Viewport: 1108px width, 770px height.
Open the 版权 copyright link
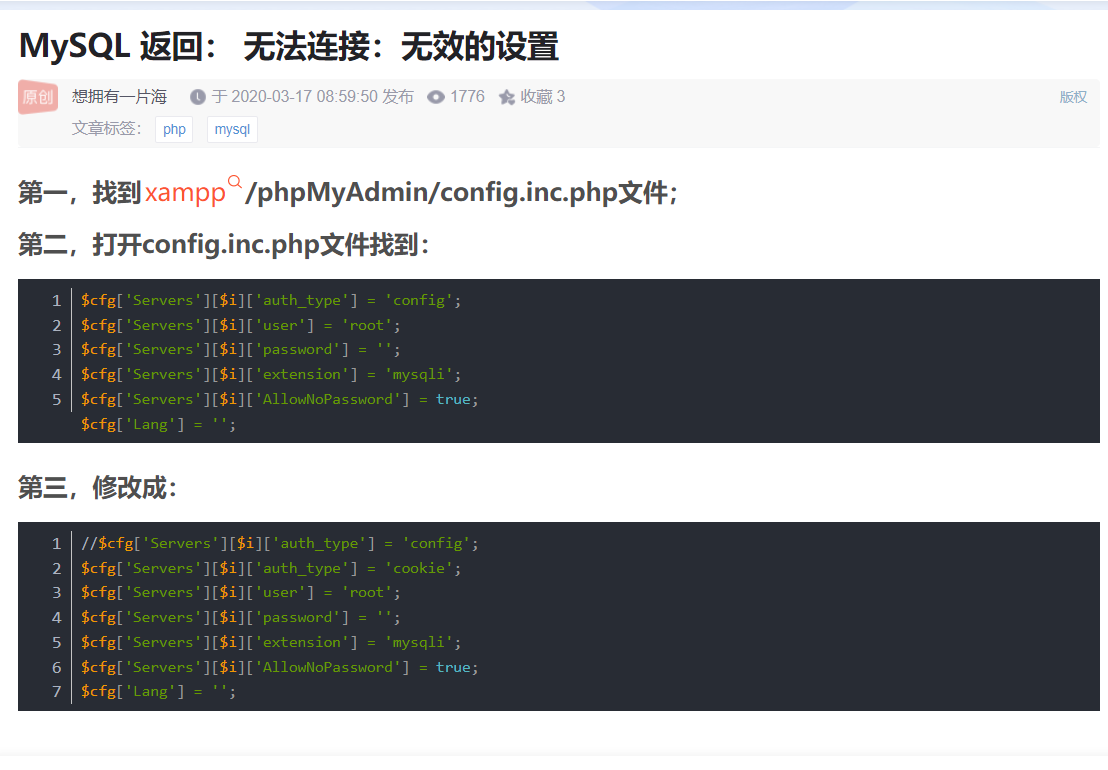1073,97
